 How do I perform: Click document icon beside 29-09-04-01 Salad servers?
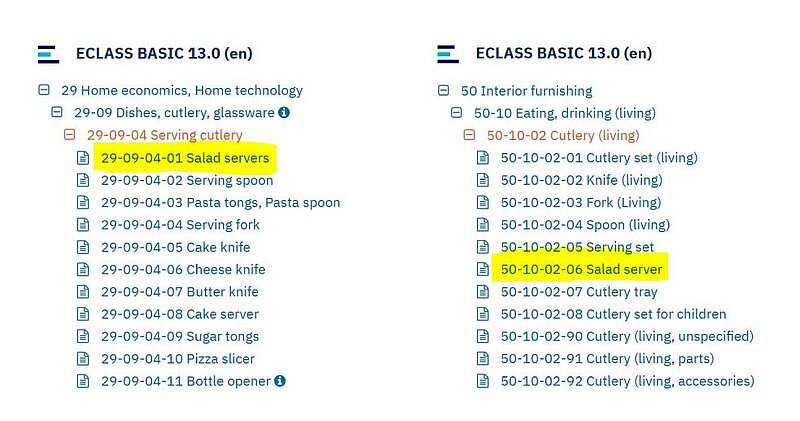(x=84, y=158)
